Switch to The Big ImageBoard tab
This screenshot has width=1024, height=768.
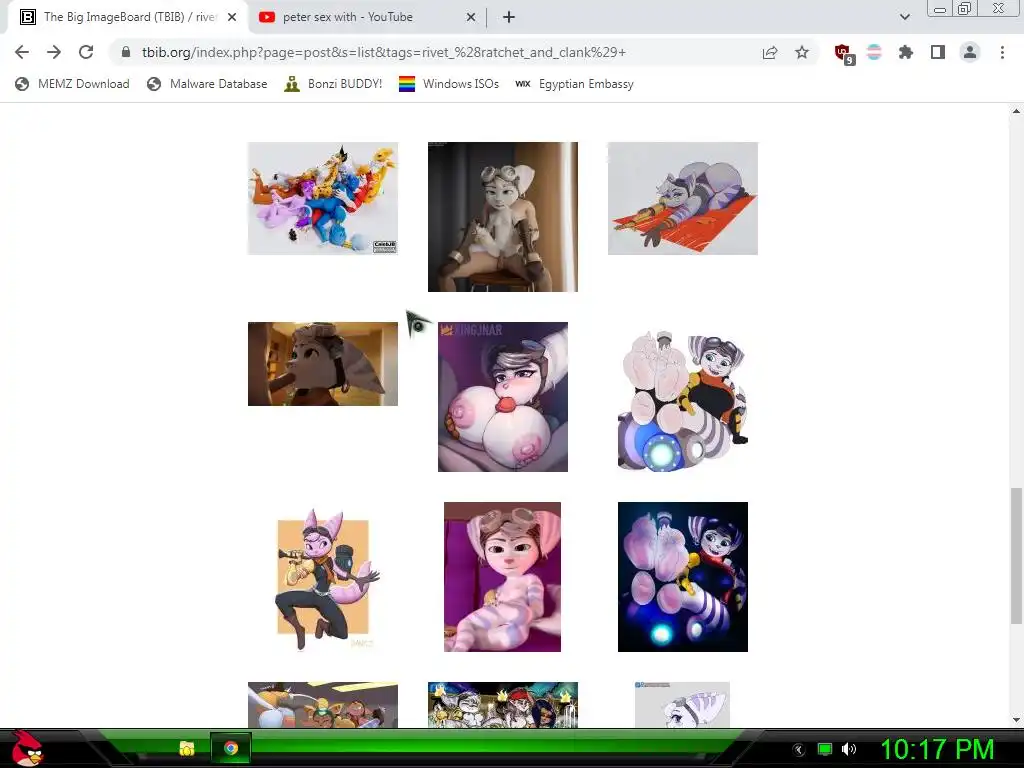click(x=127, y=17)
